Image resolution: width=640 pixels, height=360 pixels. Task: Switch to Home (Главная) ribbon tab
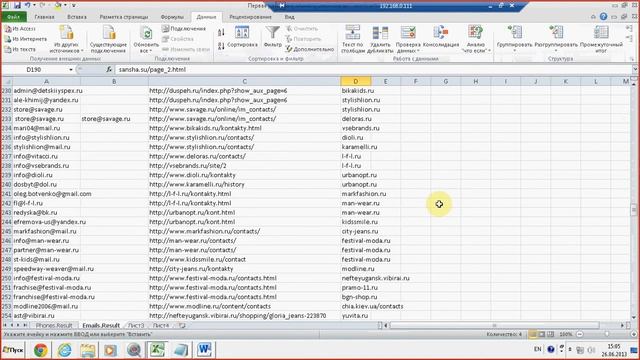tap(44, 17)
